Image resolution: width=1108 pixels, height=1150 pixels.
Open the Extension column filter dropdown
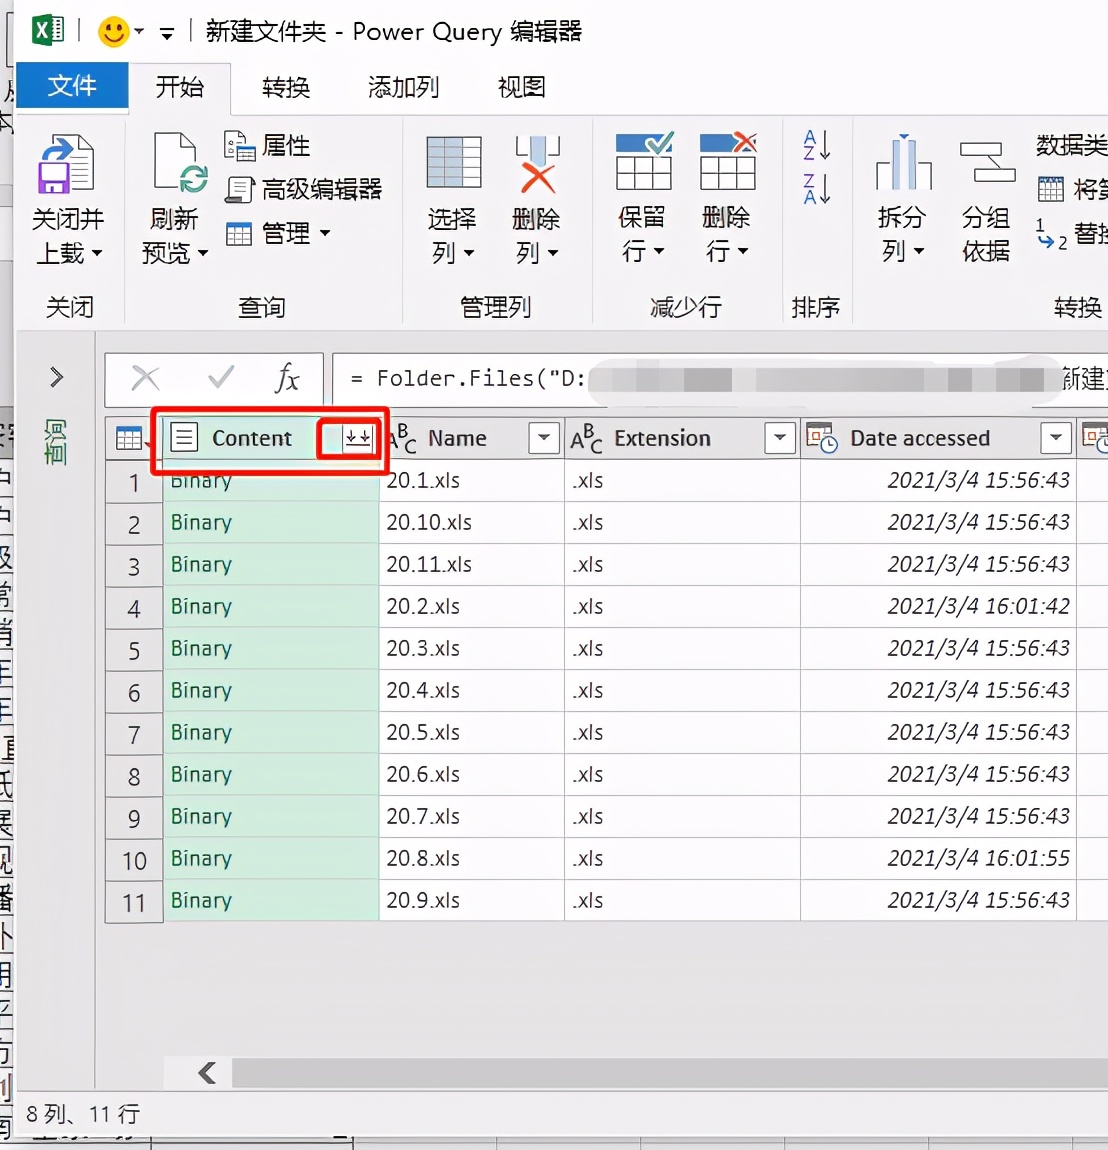(x=780, y=438)
